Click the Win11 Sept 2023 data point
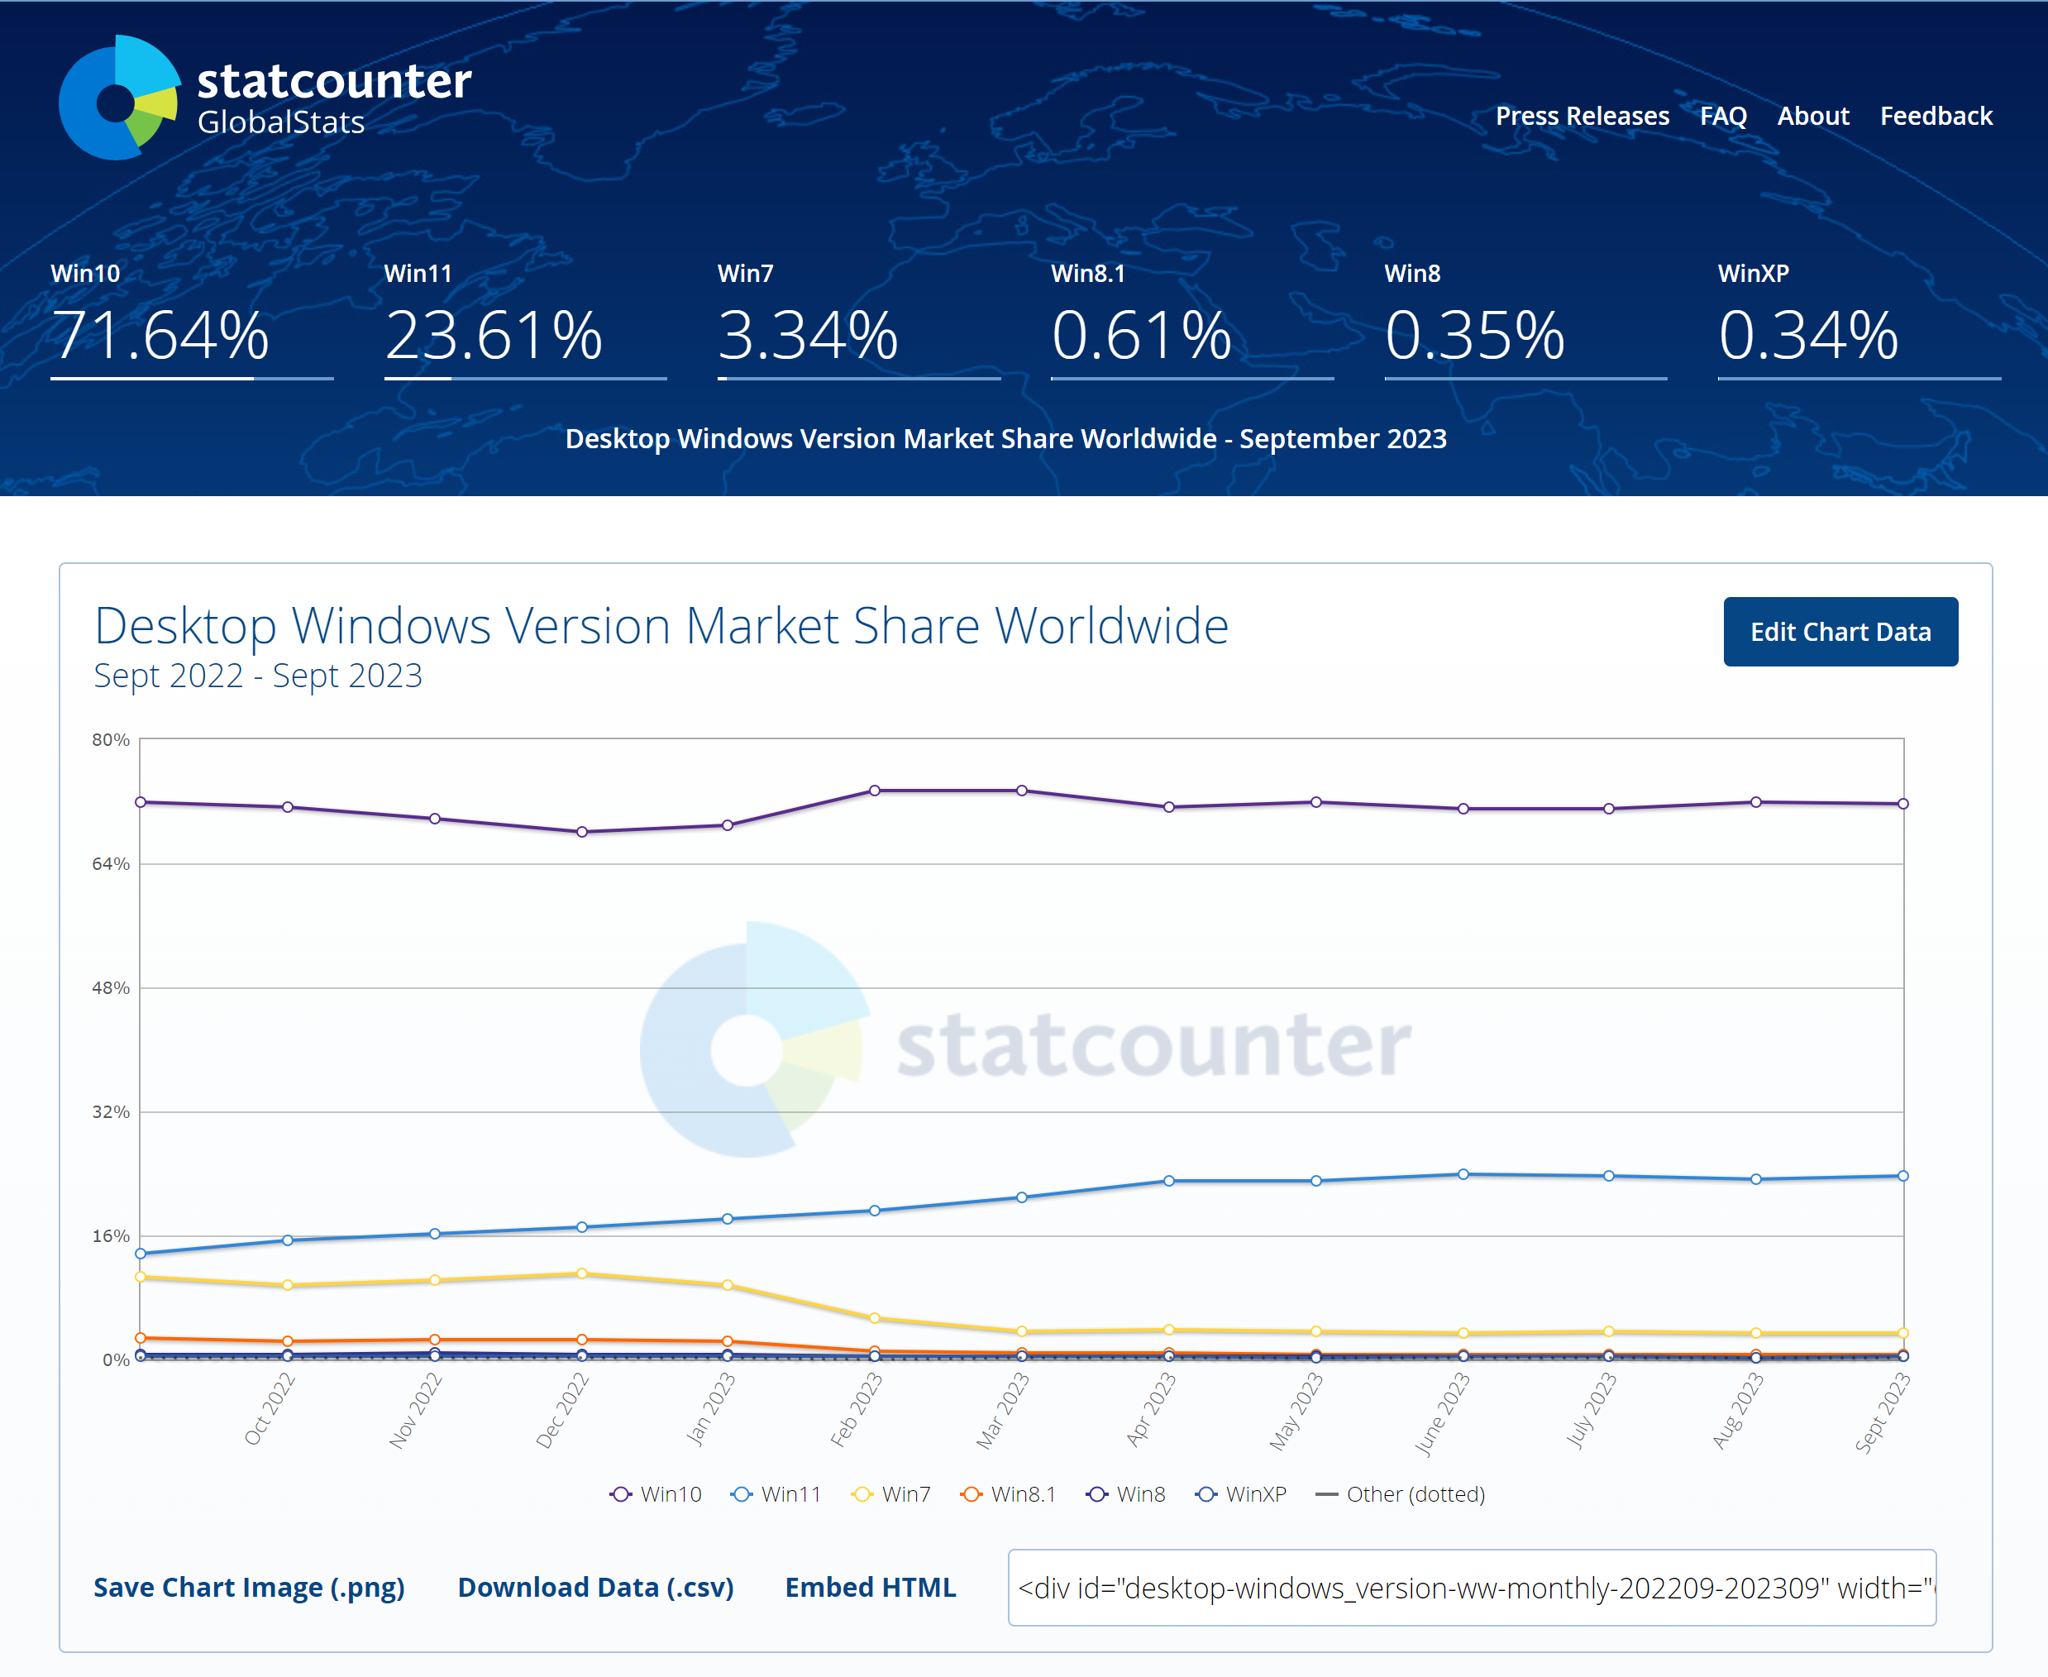Viewport: 2048px width, 1677px height. point(1903,1176)
